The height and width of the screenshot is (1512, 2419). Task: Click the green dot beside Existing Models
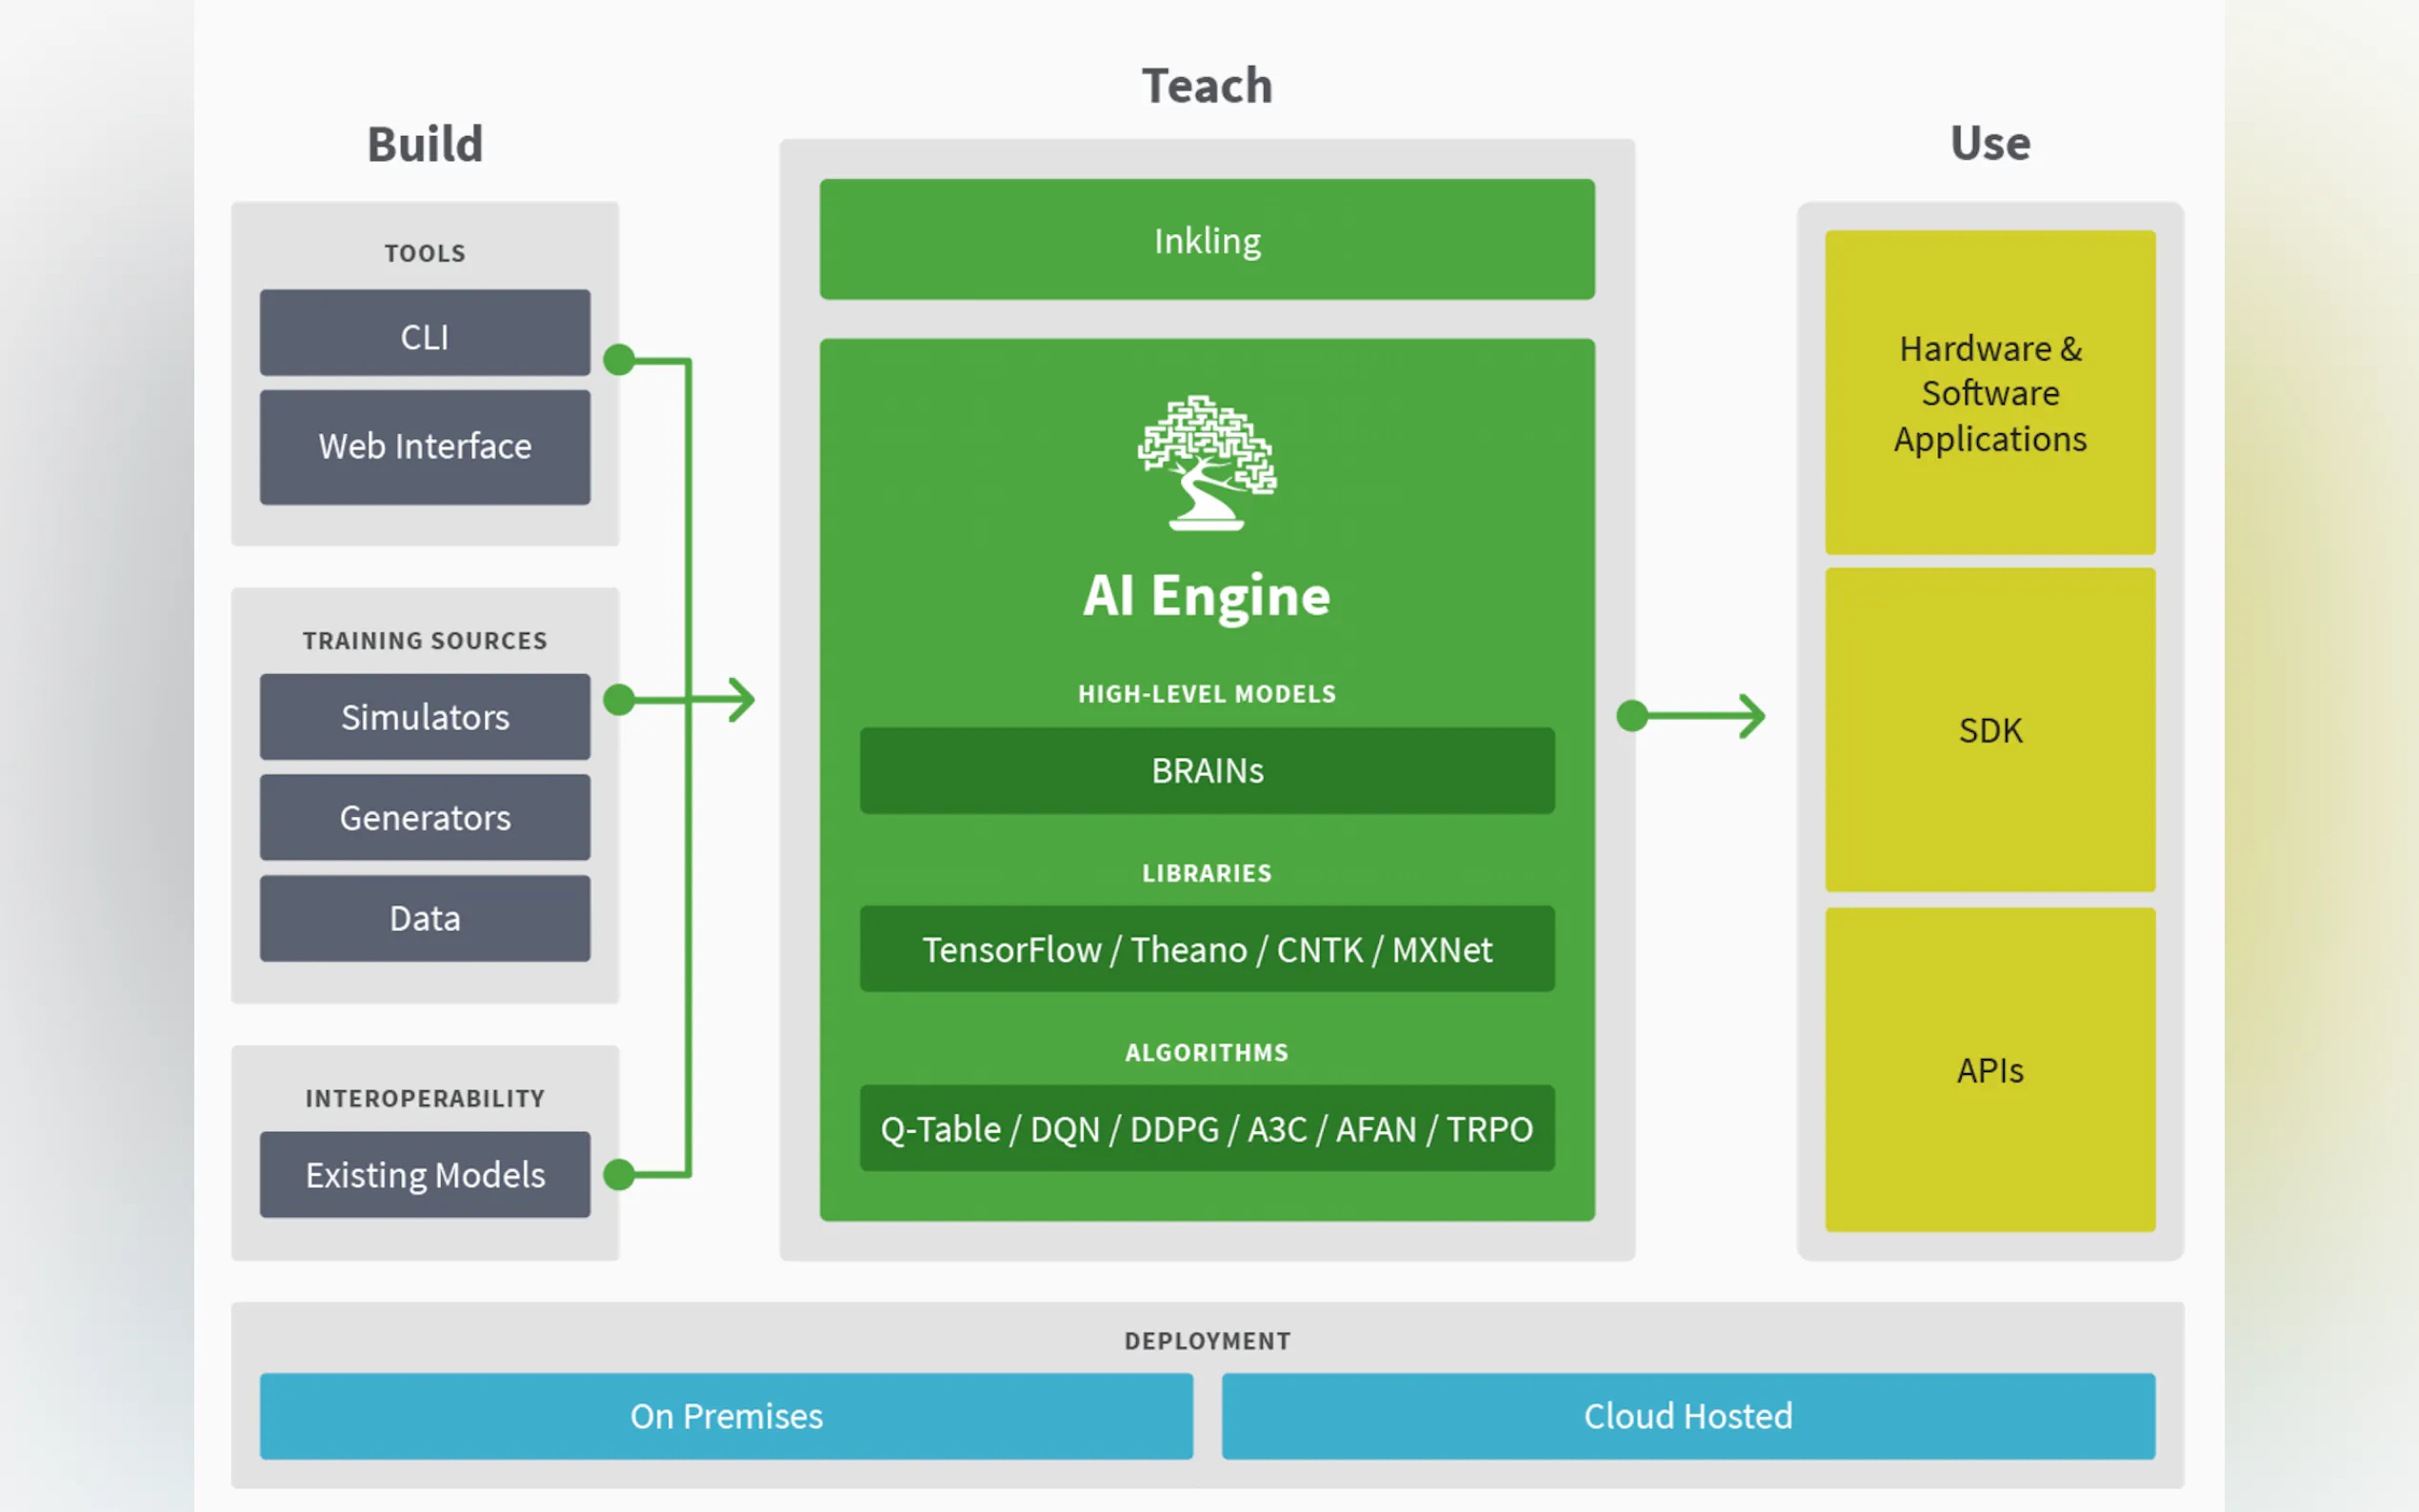point(619,1174)
